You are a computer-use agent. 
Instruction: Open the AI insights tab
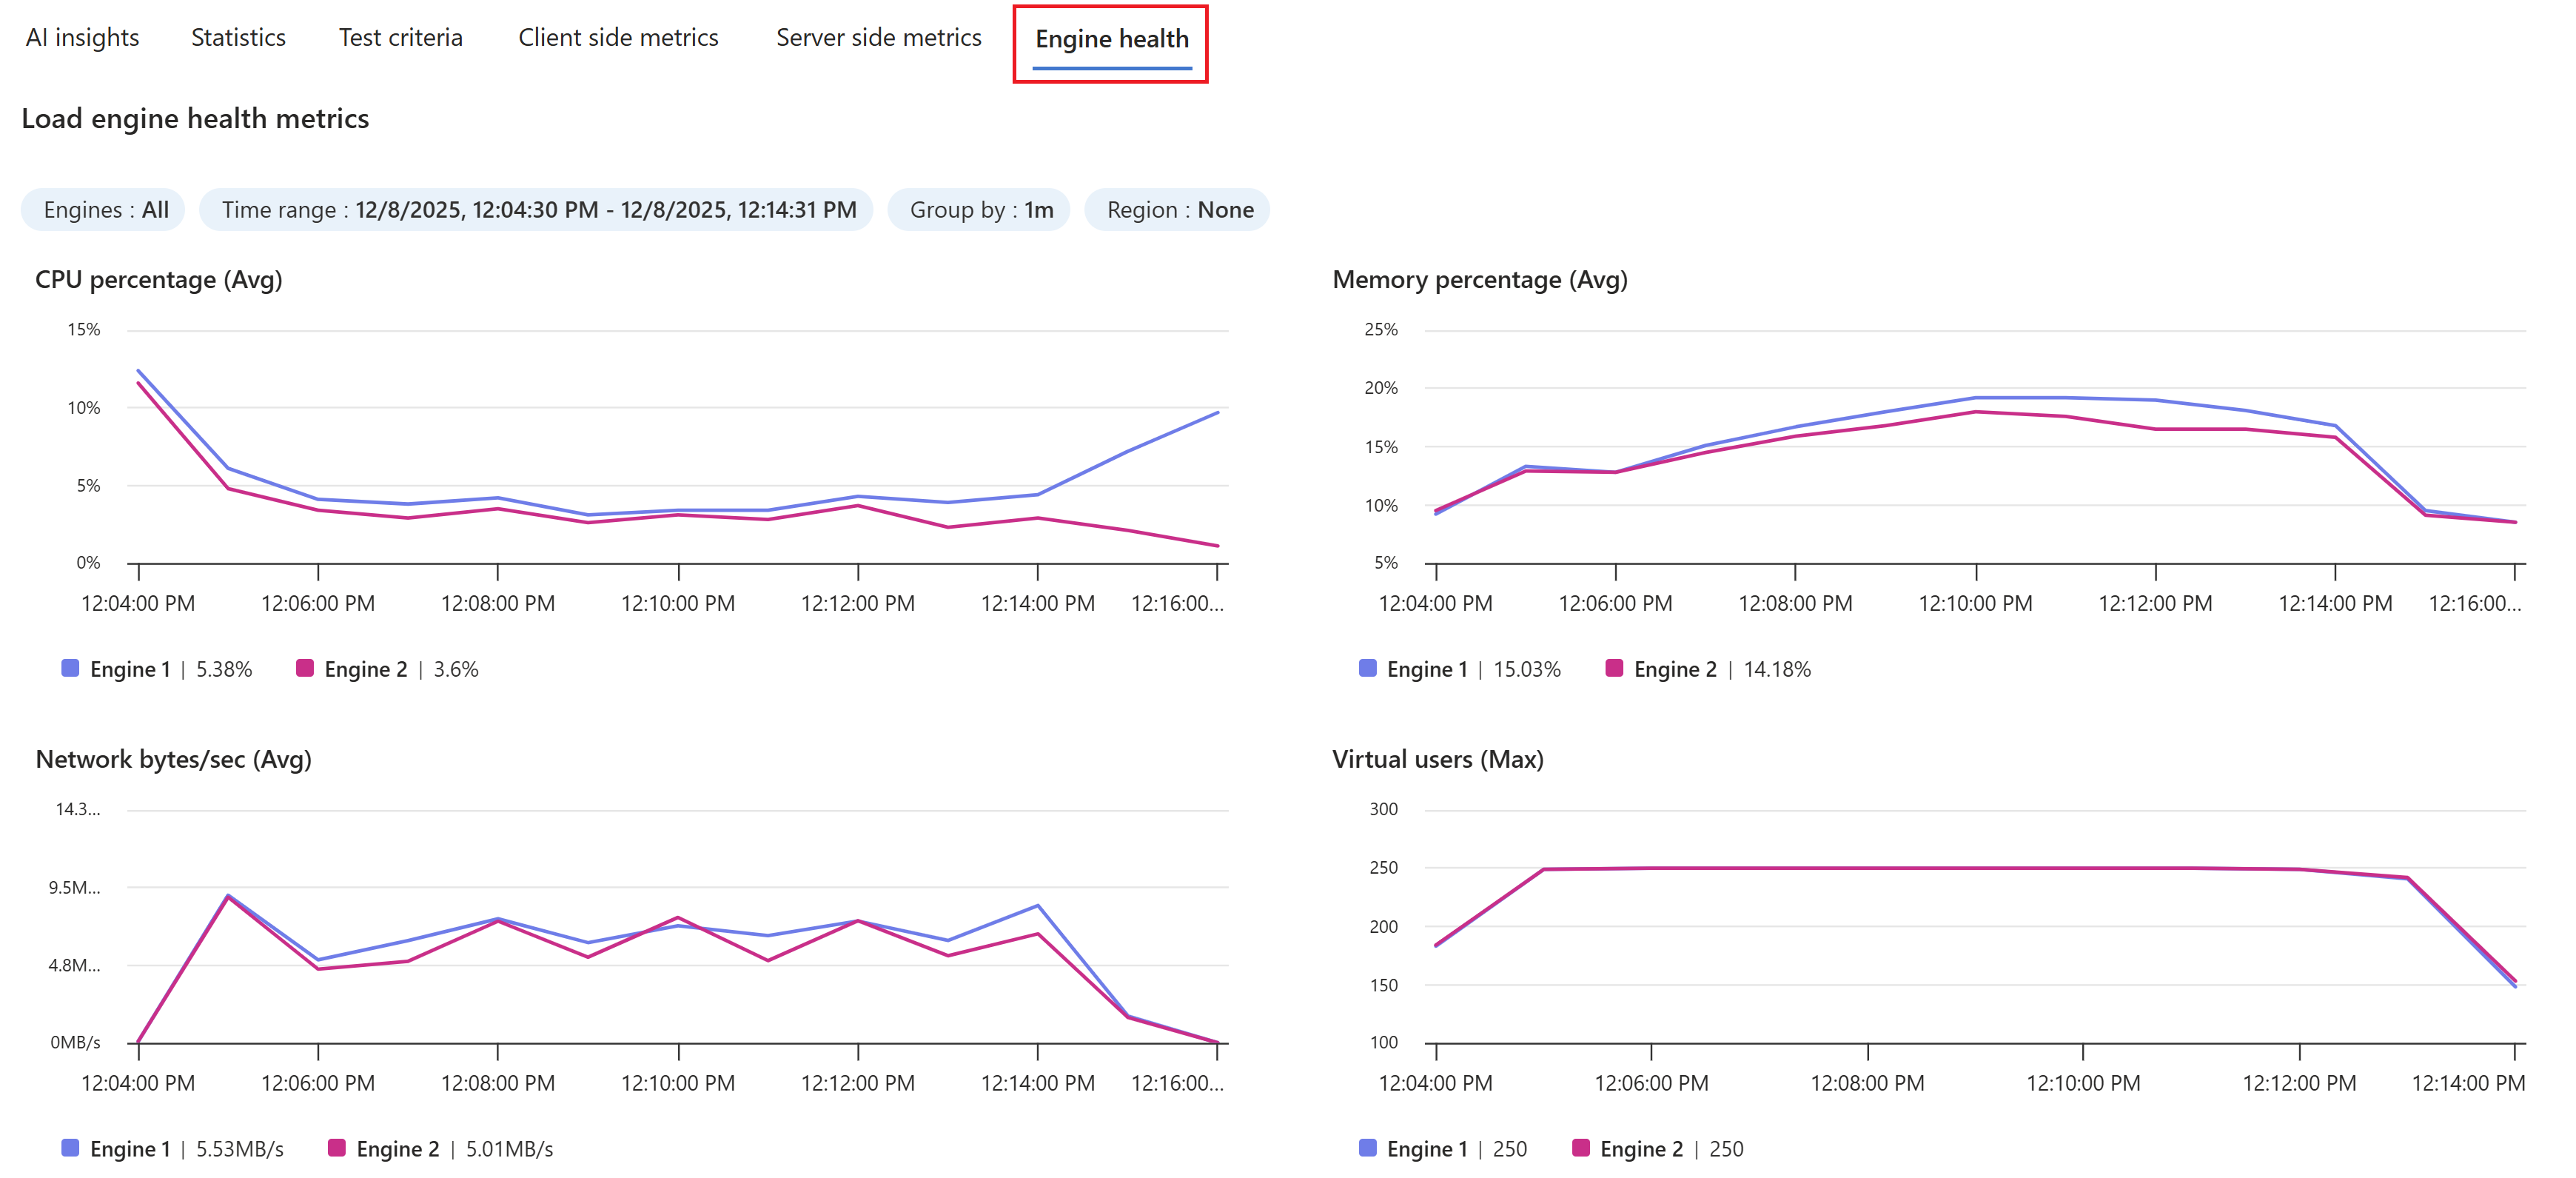pos(82,38)
